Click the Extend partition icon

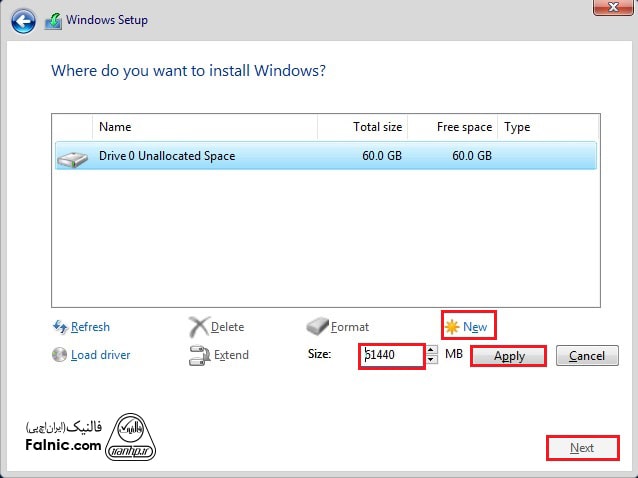pos(198,355)
